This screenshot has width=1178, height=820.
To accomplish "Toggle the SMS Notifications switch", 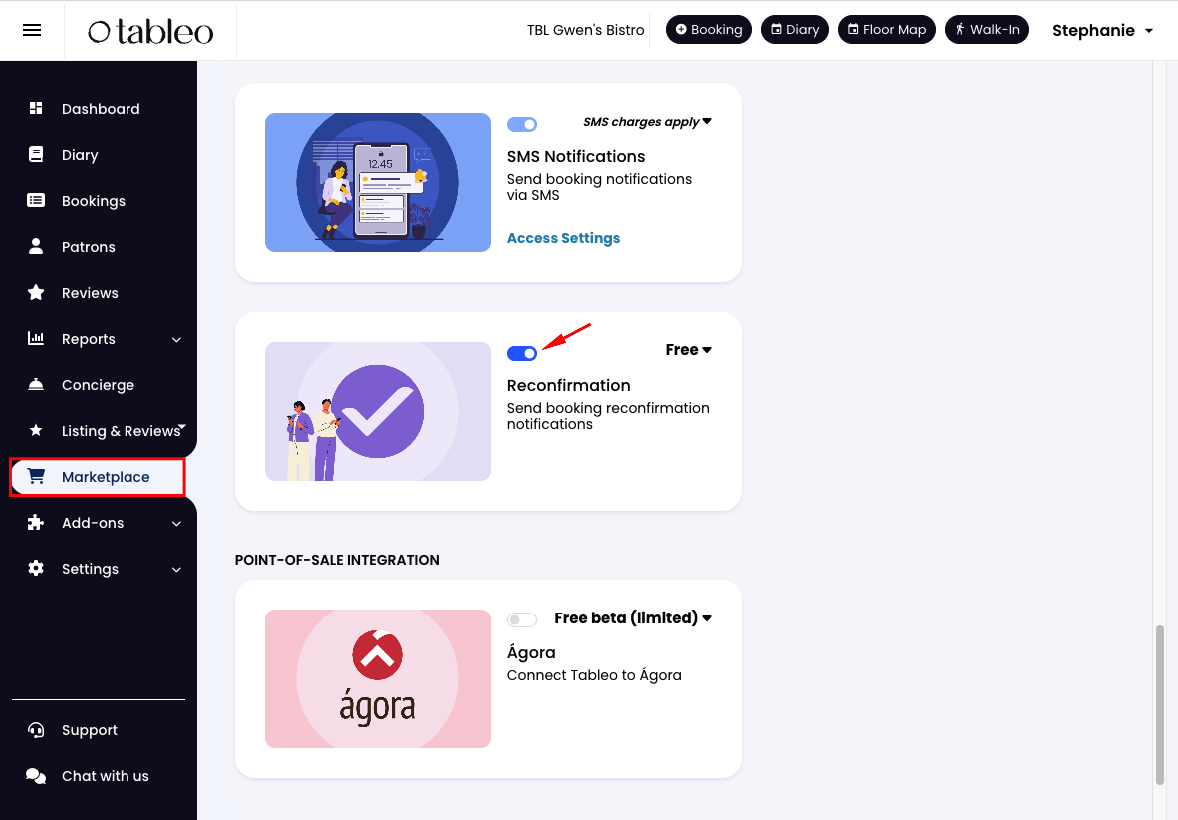I will (x=521, y=124).
